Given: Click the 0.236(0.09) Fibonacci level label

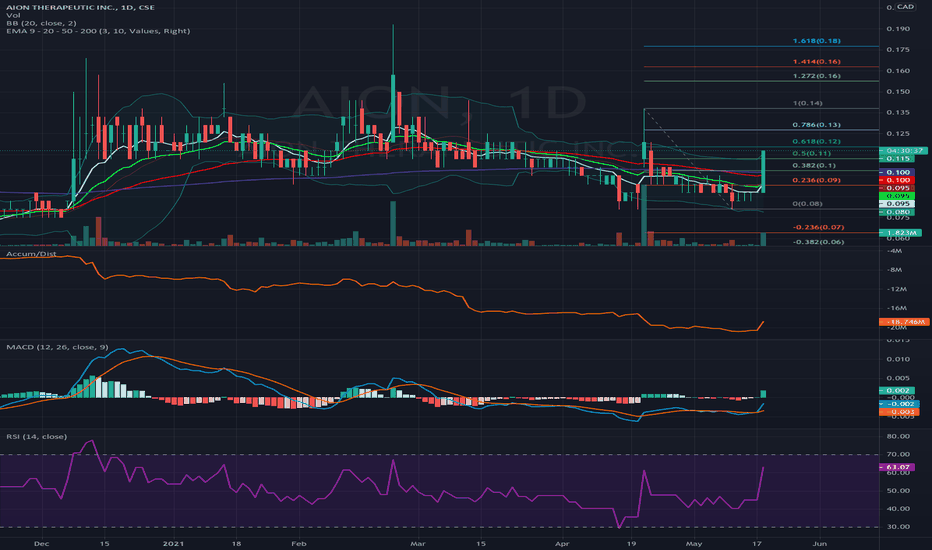Looking at the screenshot, I should point(816,180).
